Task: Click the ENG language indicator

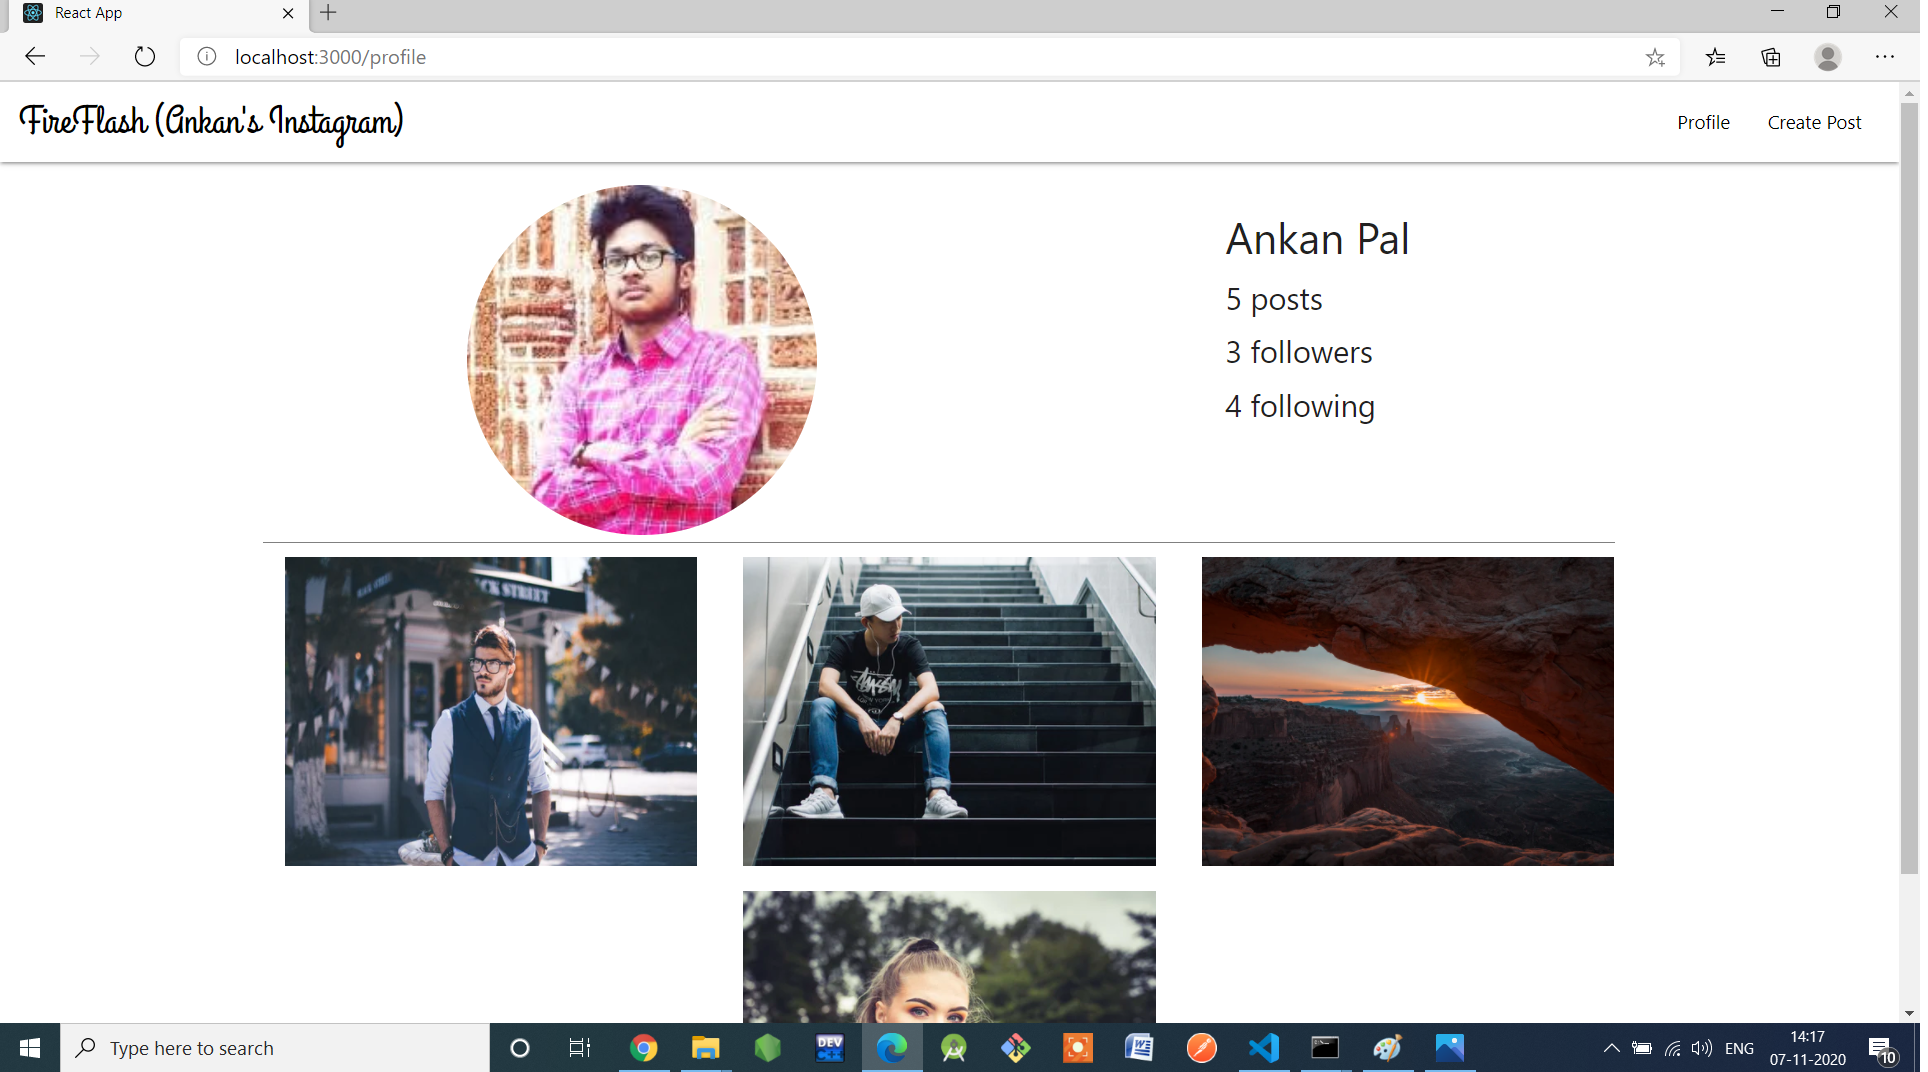Action: tap(1740, 1048)
